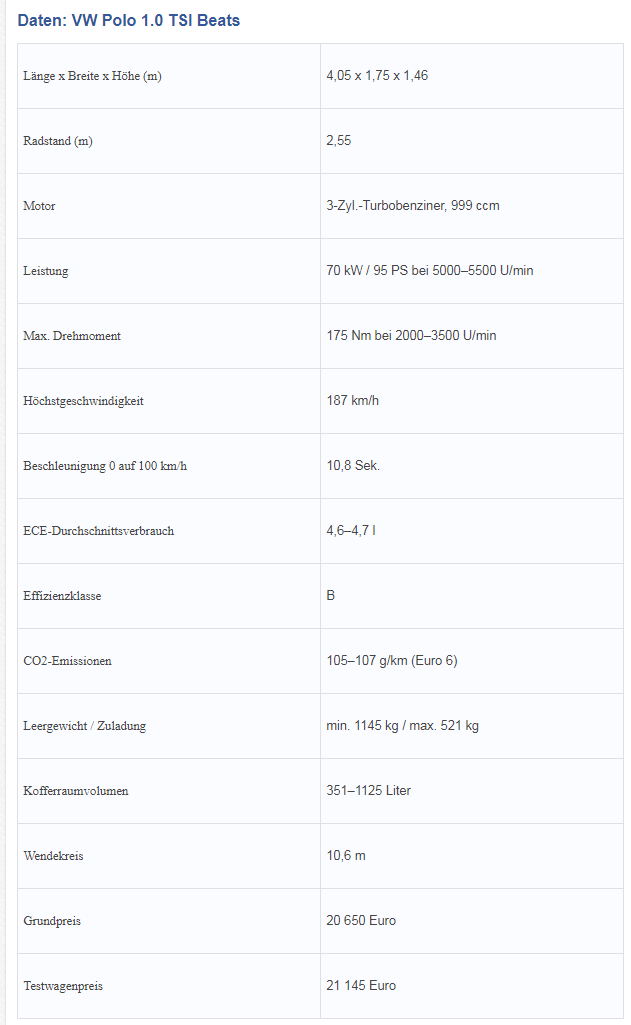Click the 'Leistung' row label
631x1025 pixels.
pyautogui.click(x=46, y=271)
